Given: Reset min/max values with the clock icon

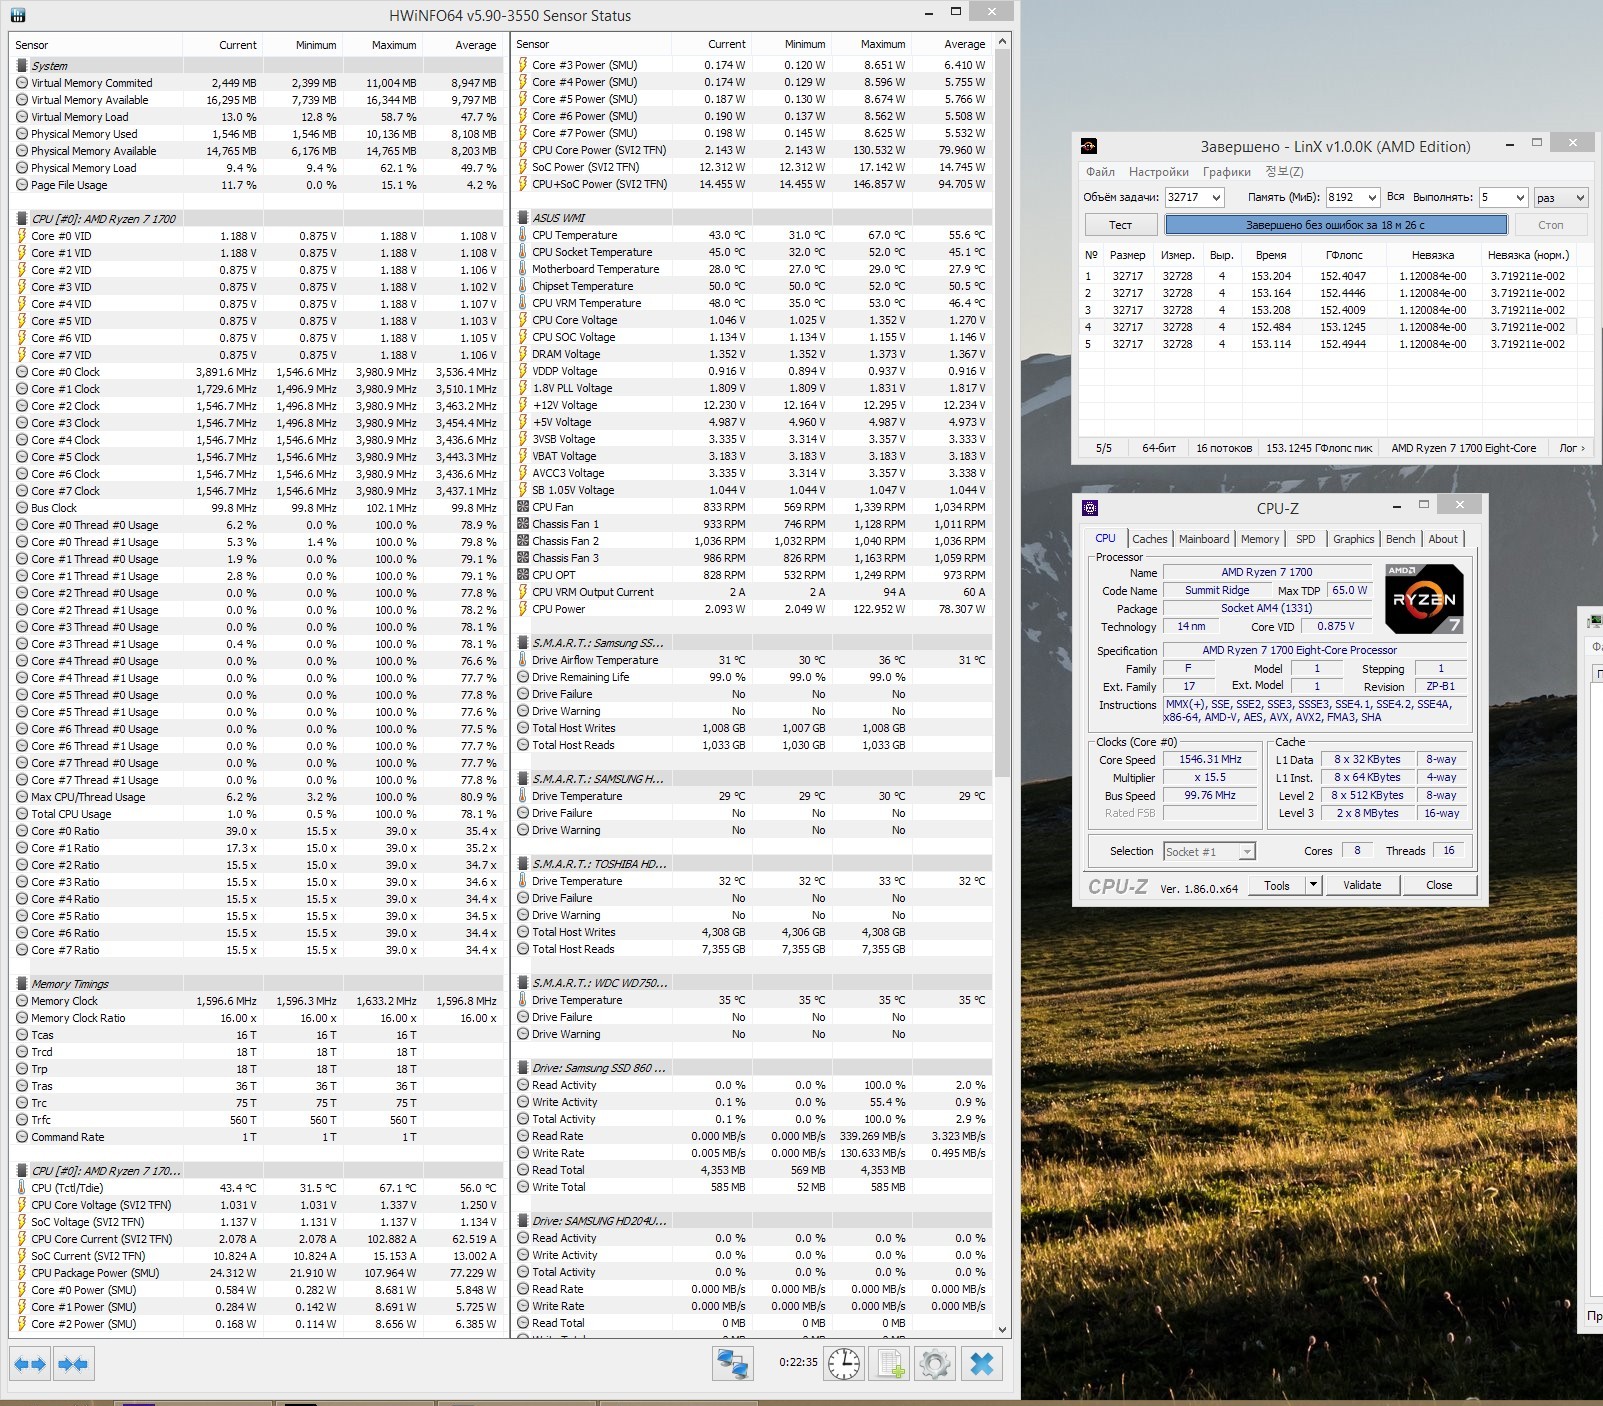Looking at the screenshot, I should [843, 1364].
